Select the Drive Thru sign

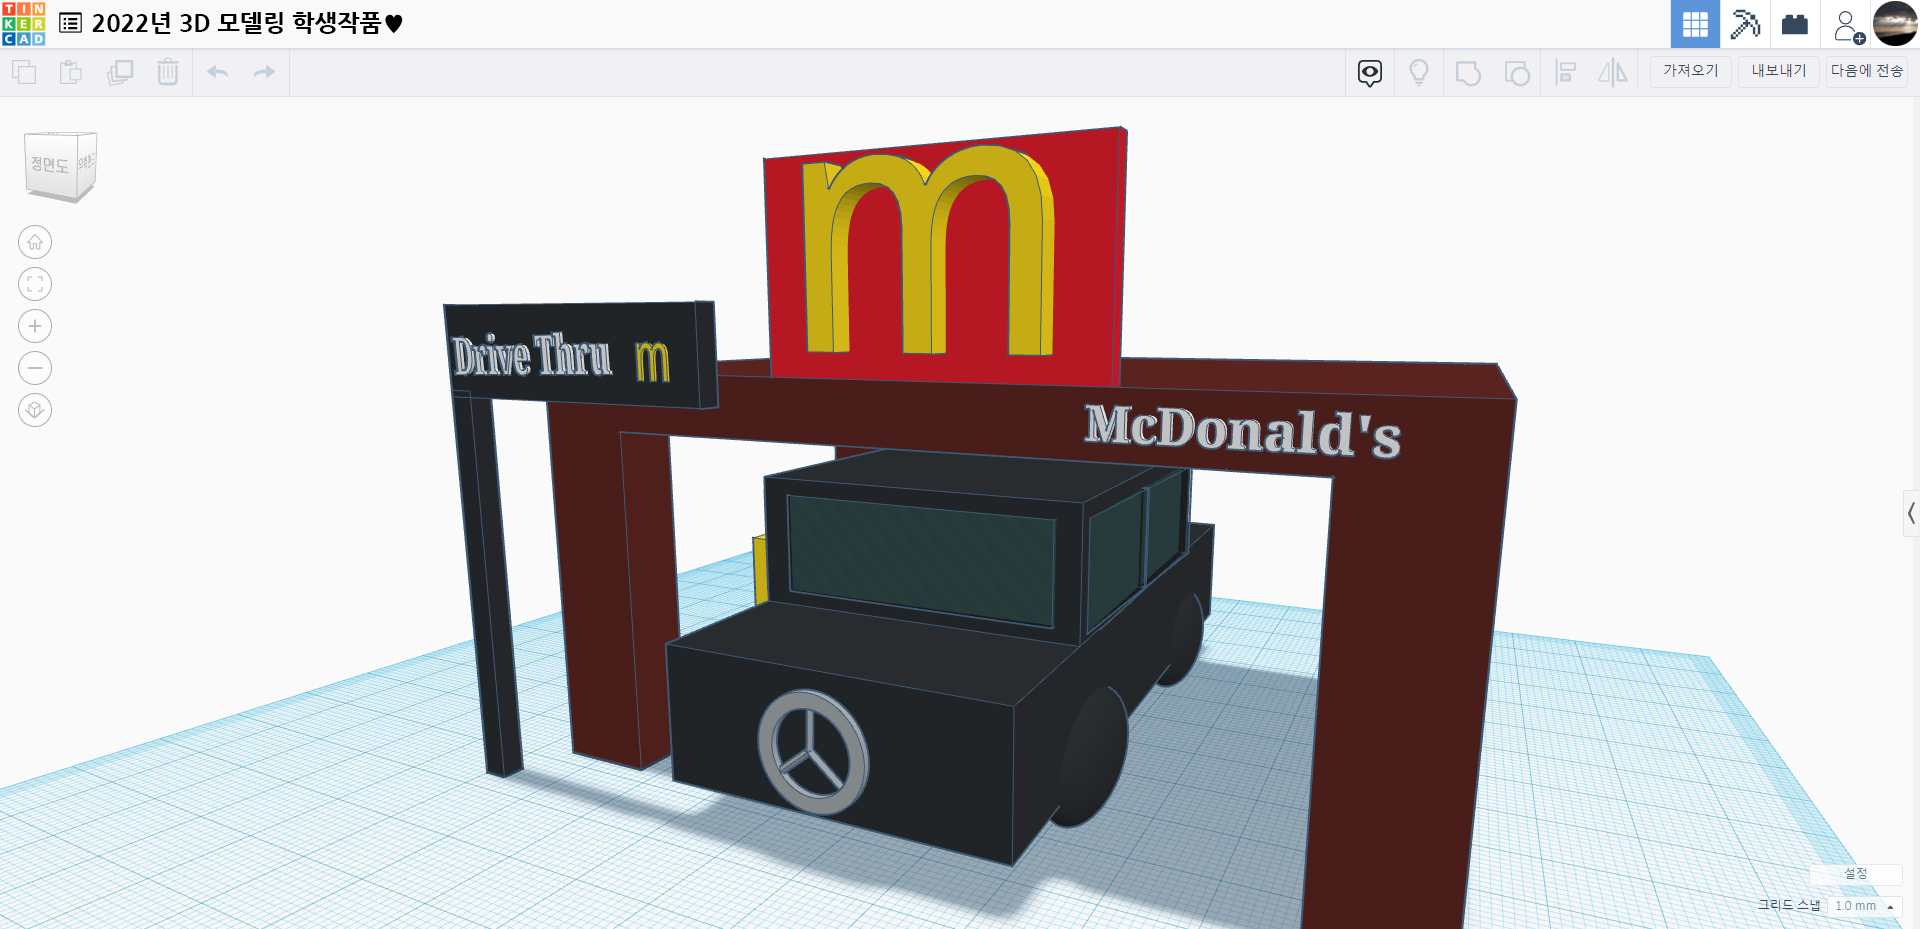580,356
